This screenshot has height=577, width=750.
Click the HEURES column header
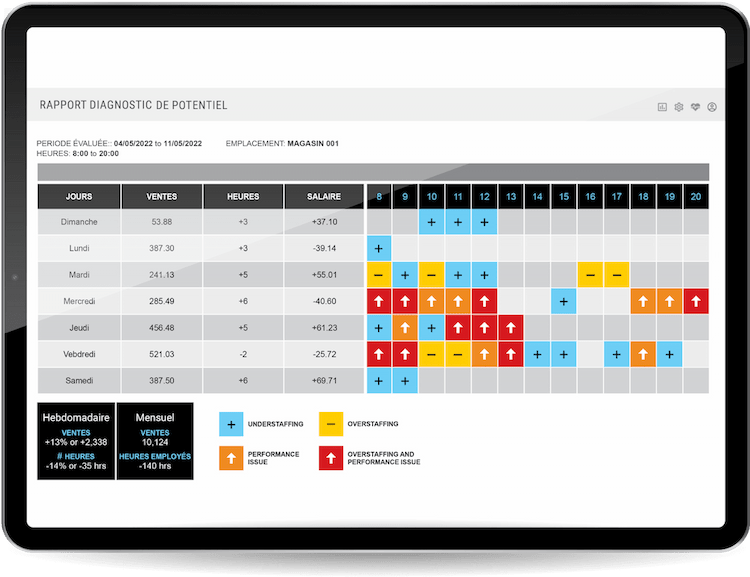coord(243,196)
